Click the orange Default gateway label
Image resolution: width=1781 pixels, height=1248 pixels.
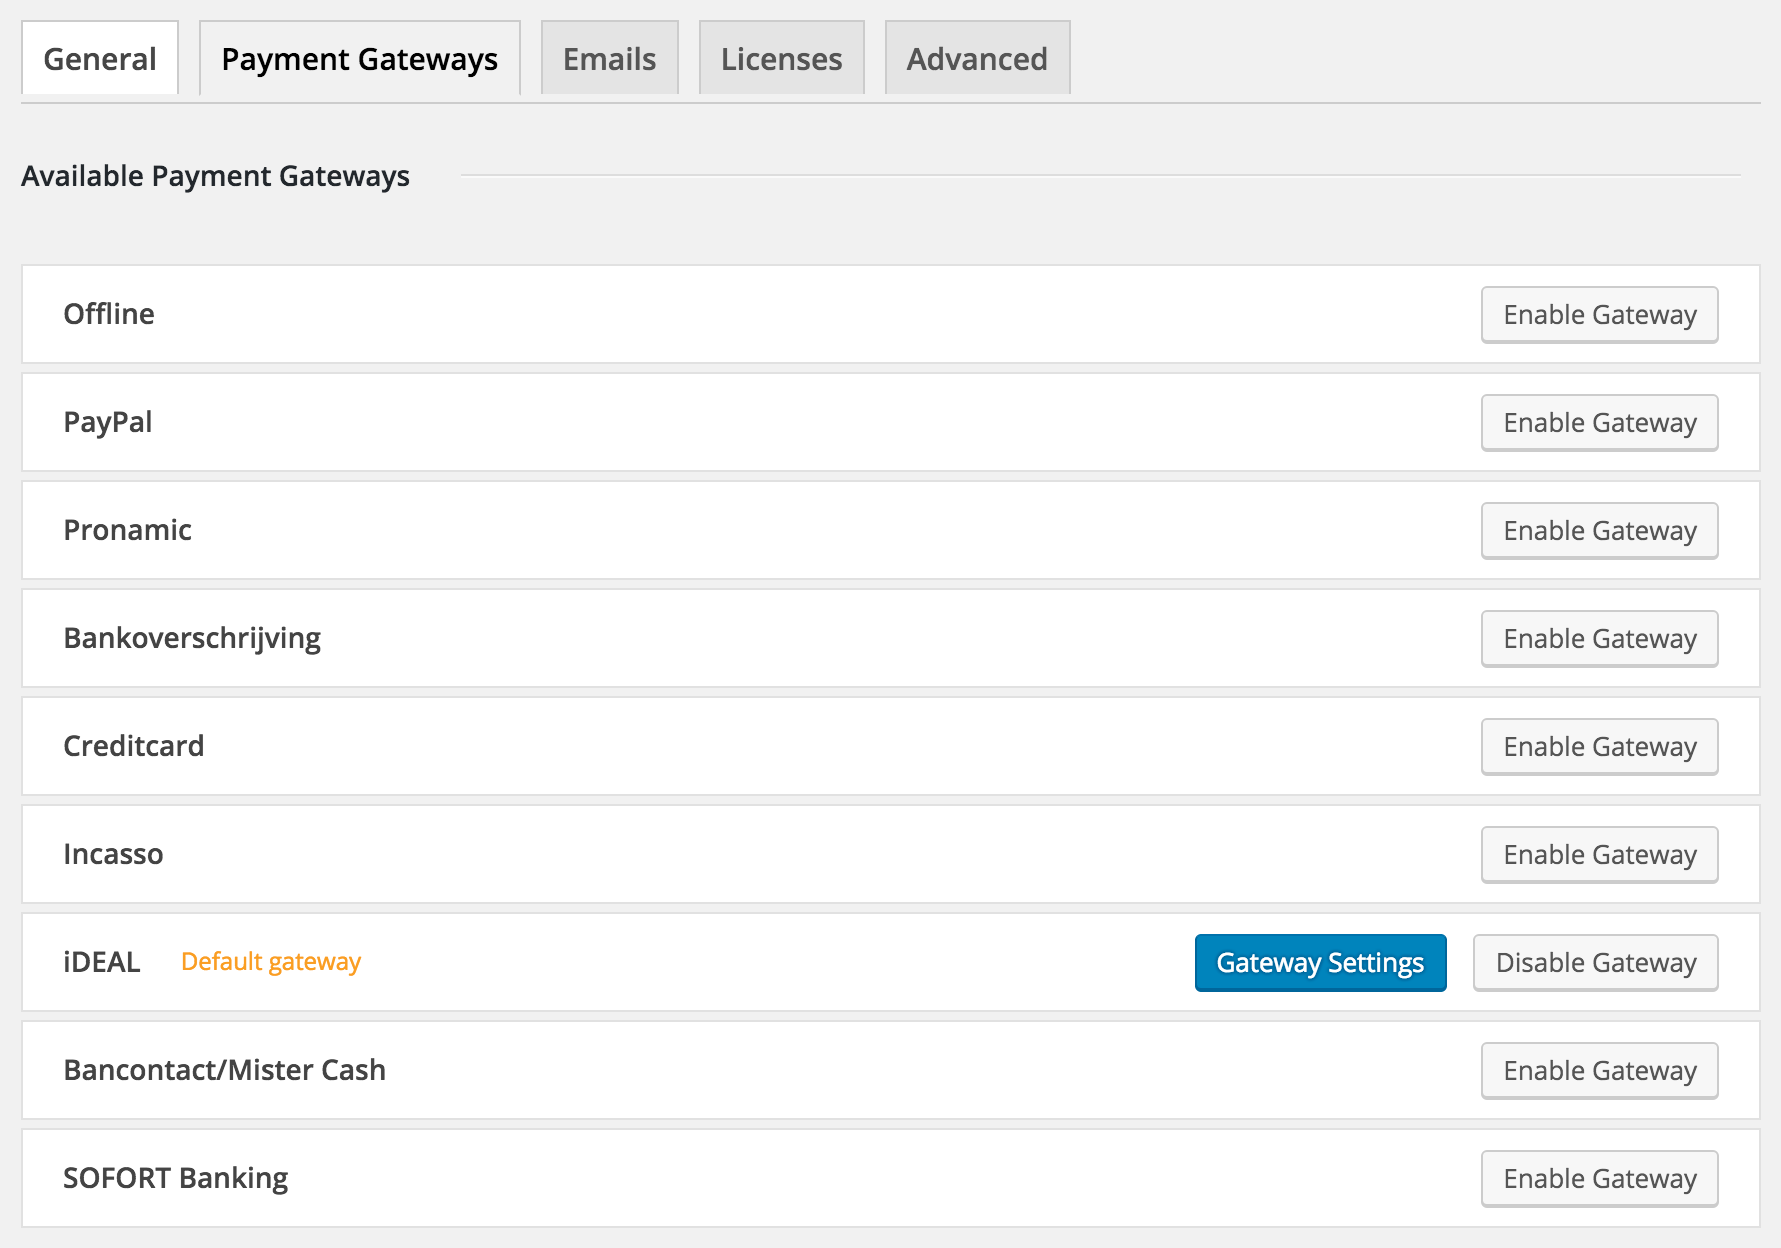point(271,962)
